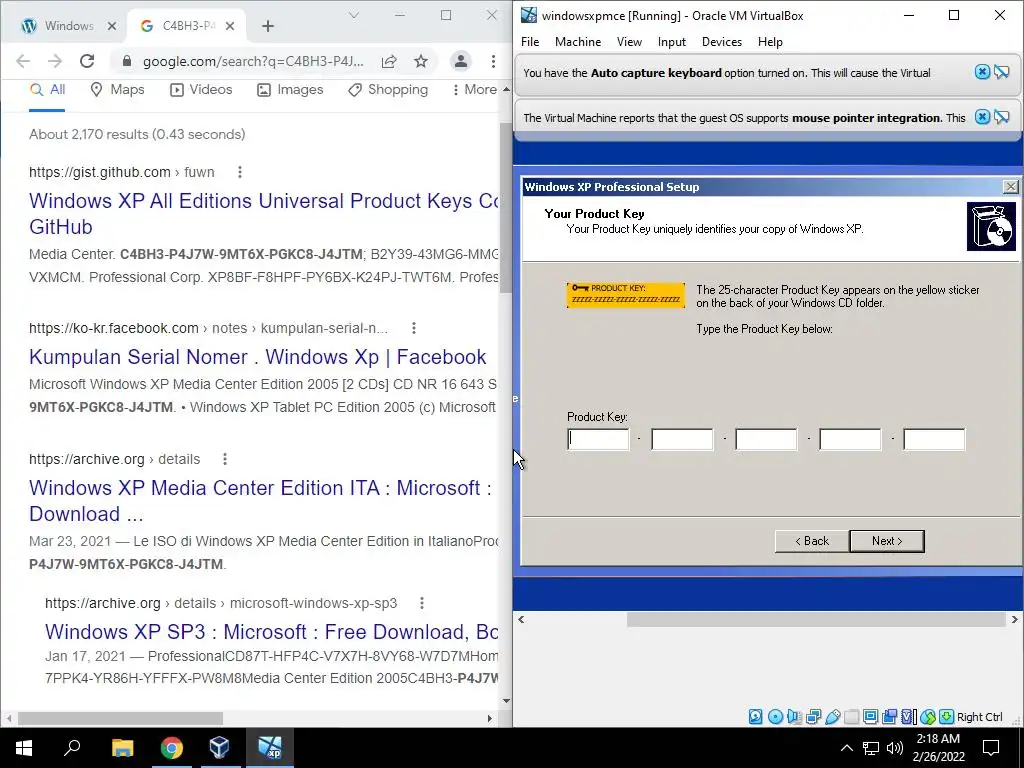Click Next in Windows XP Setup
Screen dimensions: 1024x768
(x=887, y=541)
